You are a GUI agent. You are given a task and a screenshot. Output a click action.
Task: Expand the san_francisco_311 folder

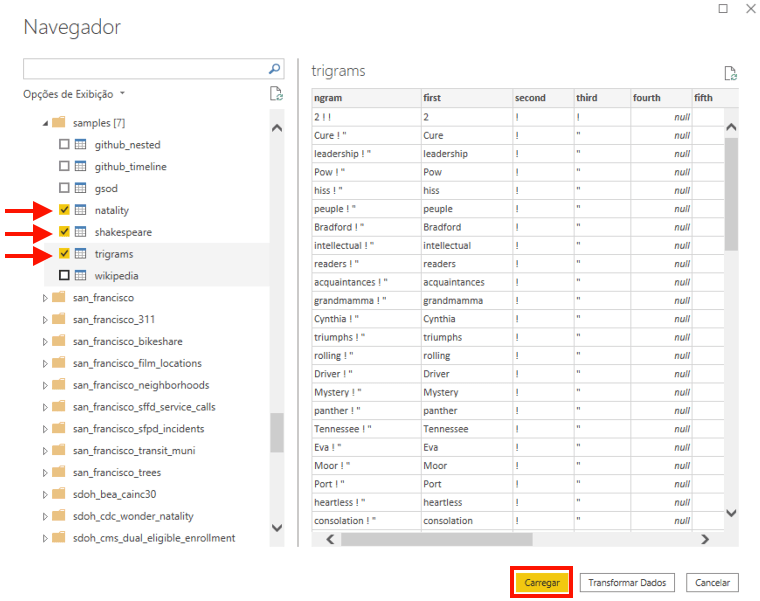click(44, 320)
